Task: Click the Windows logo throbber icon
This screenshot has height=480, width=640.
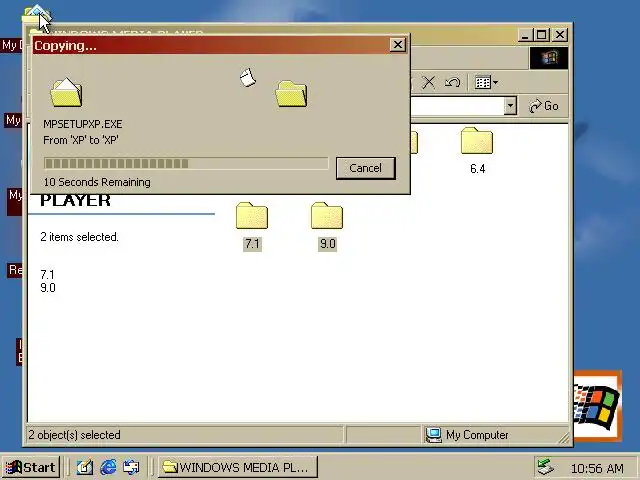Action: click(x=549, y=58)
